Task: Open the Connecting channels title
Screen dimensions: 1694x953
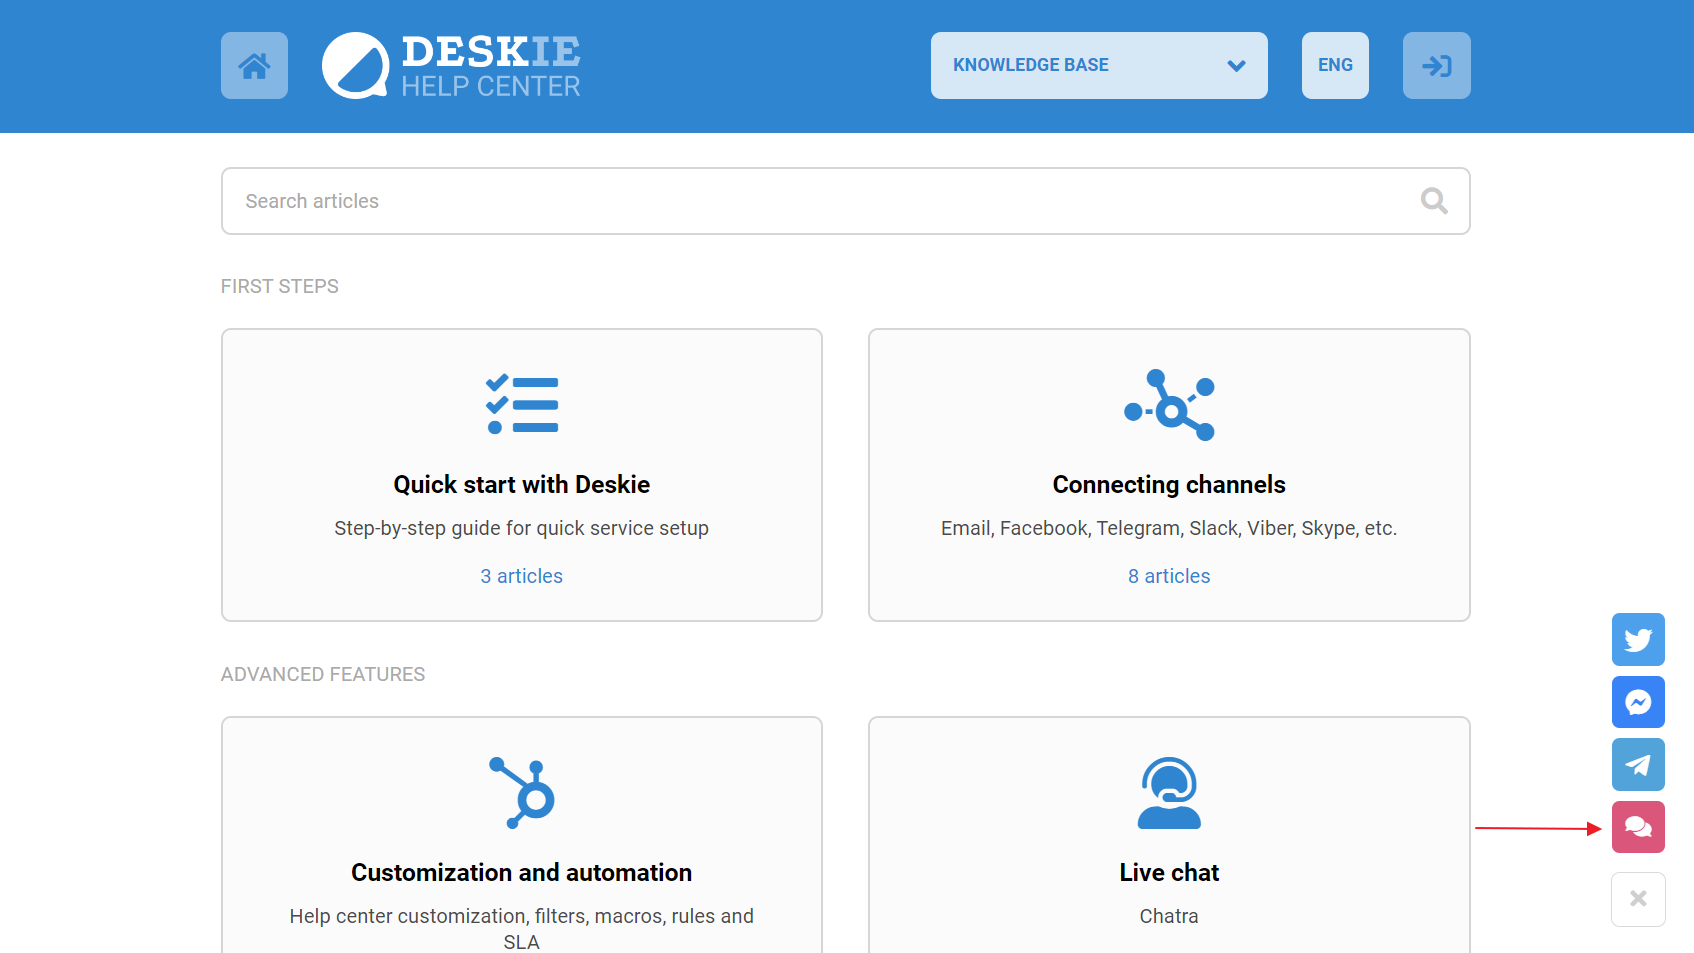Action: tap(1169, 484)
